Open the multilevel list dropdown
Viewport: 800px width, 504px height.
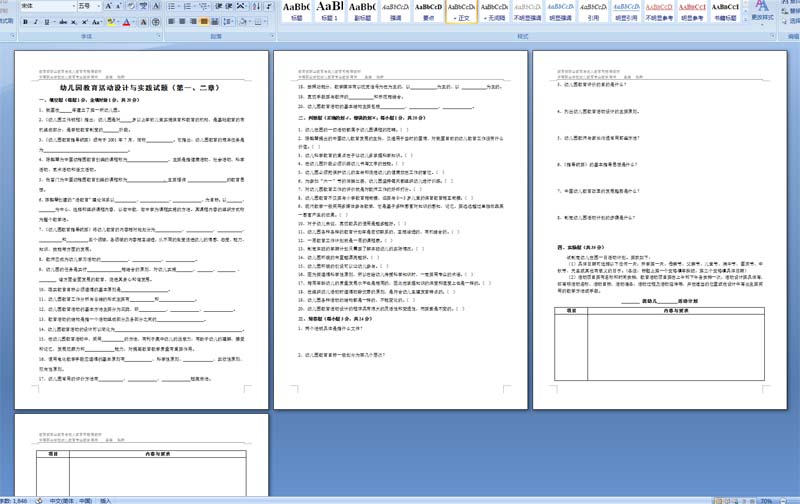(209, 6)
